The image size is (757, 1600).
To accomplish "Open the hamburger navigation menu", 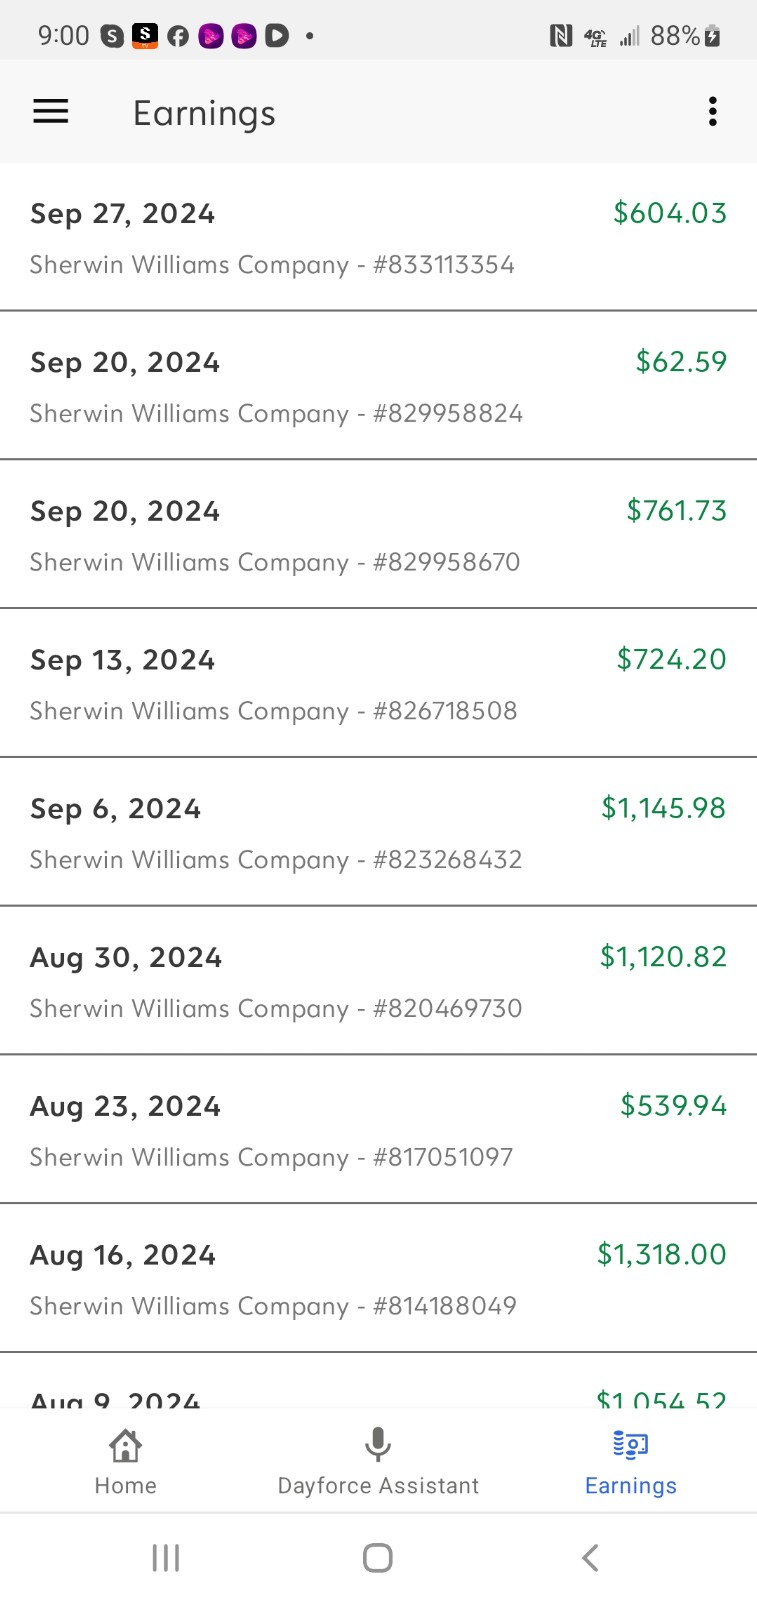I will coord(51,112).
